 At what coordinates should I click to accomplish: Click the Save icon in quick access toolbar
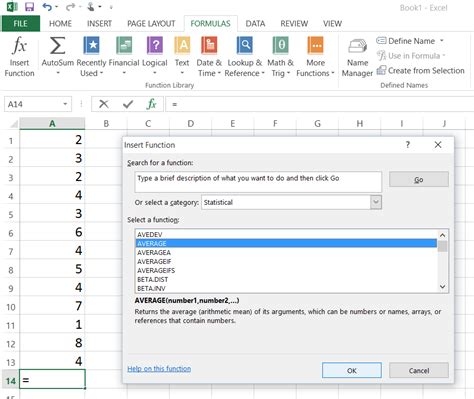click(x=30, y=7)
